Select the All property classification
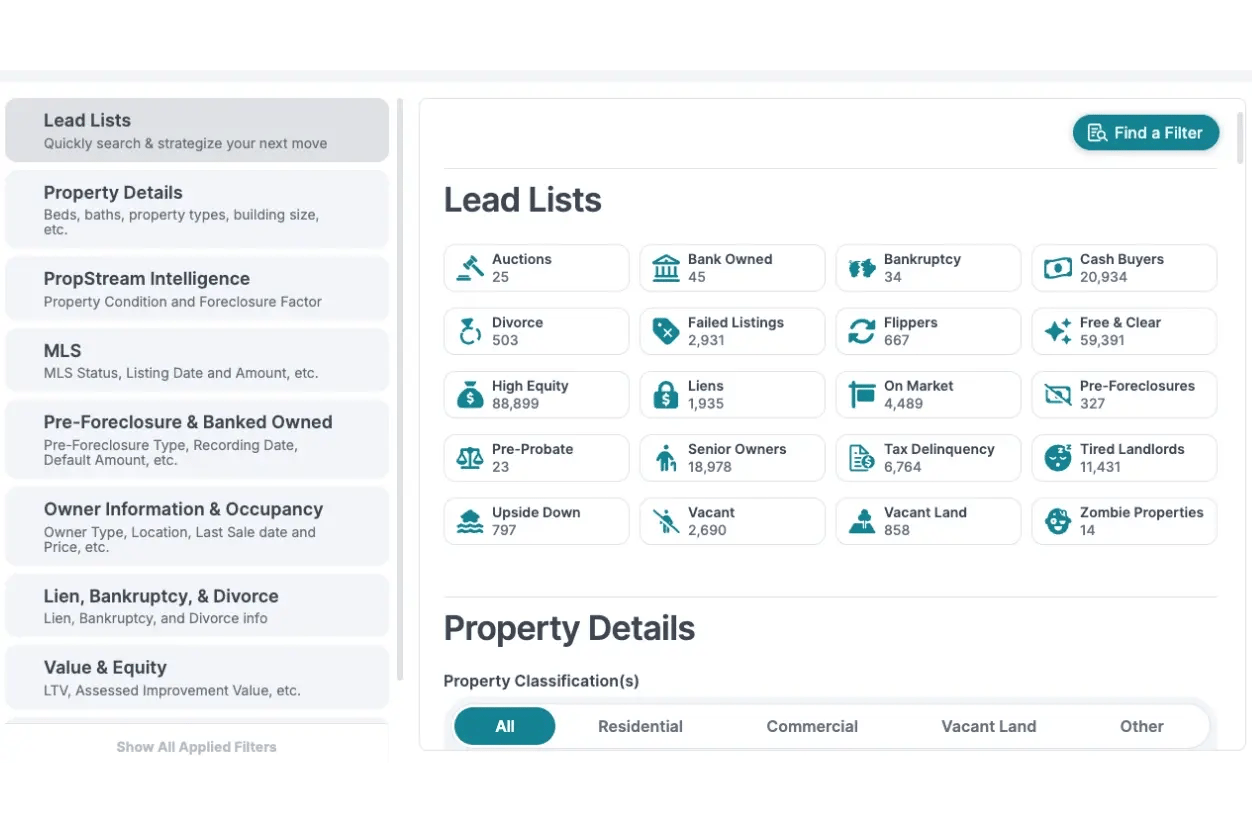Image resolution: width=1252 pixels, height=834 pixels. (x=504, y=726)
